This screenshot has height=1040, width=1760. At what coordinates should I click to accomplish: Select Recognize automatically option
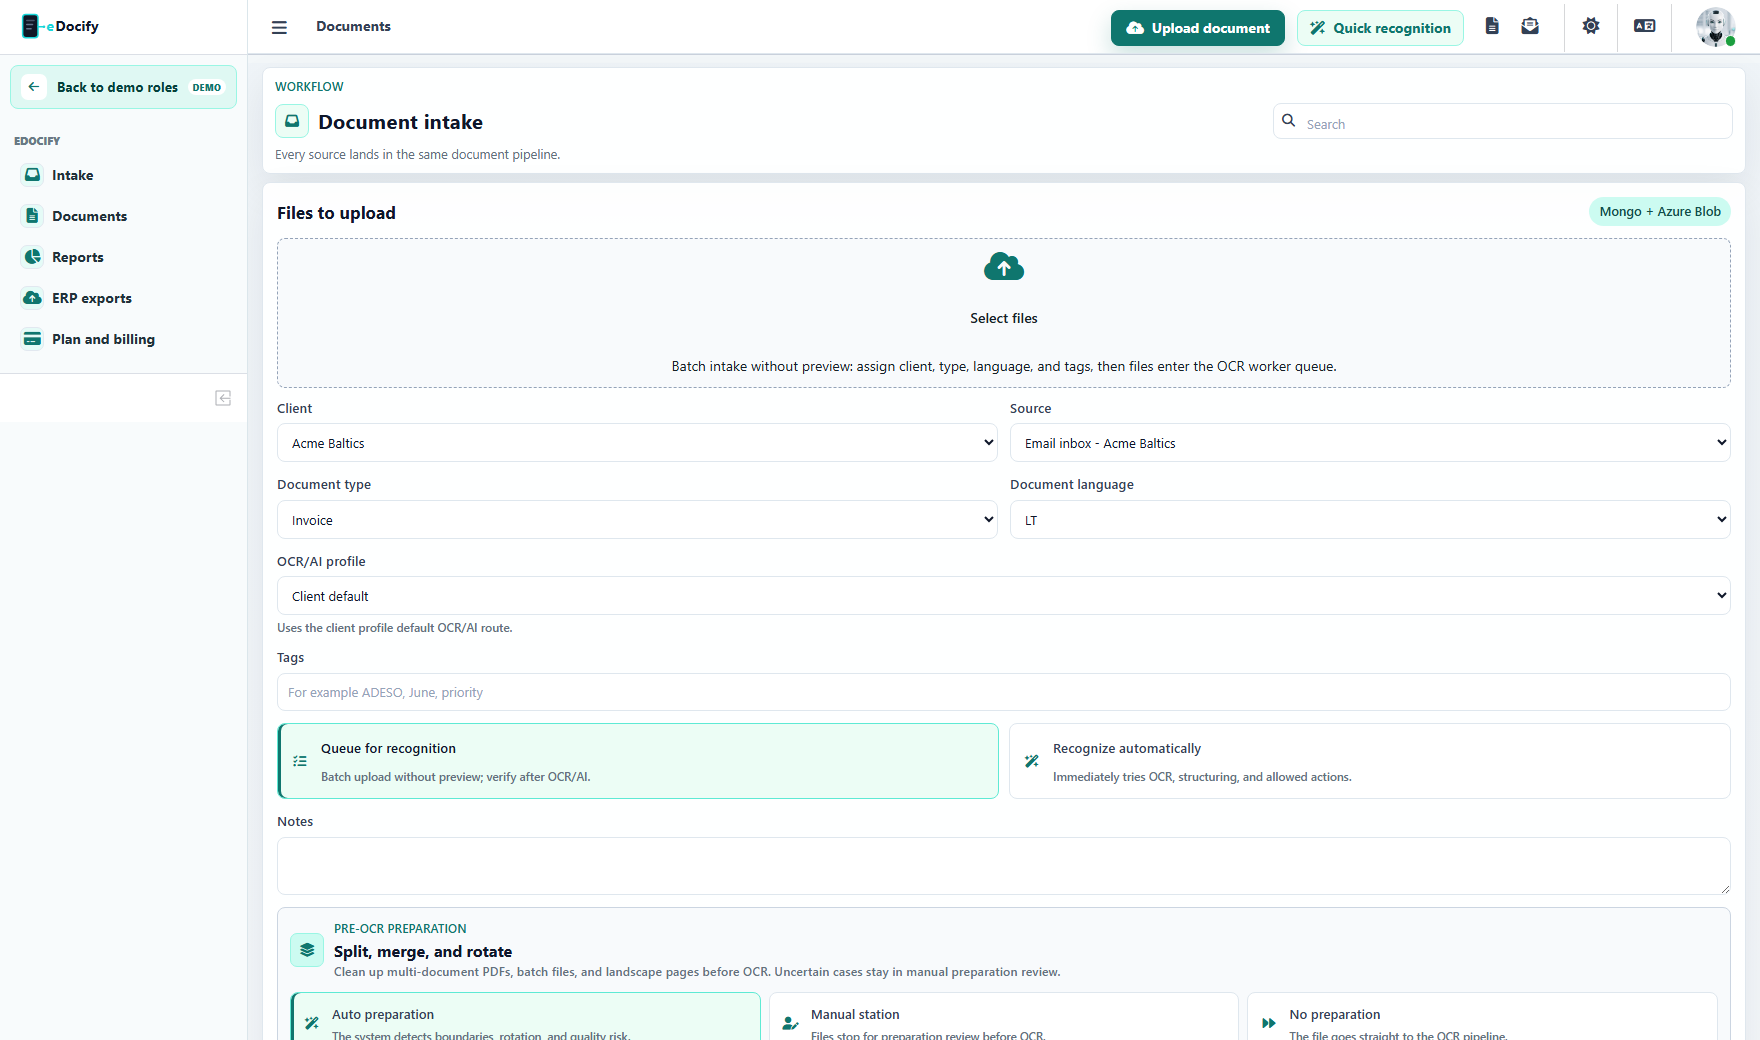coord(1370,761)
